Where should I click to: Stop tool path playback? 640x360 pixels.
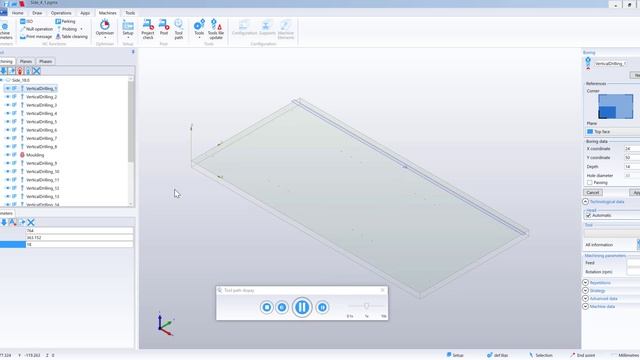[x=267, y=307]
